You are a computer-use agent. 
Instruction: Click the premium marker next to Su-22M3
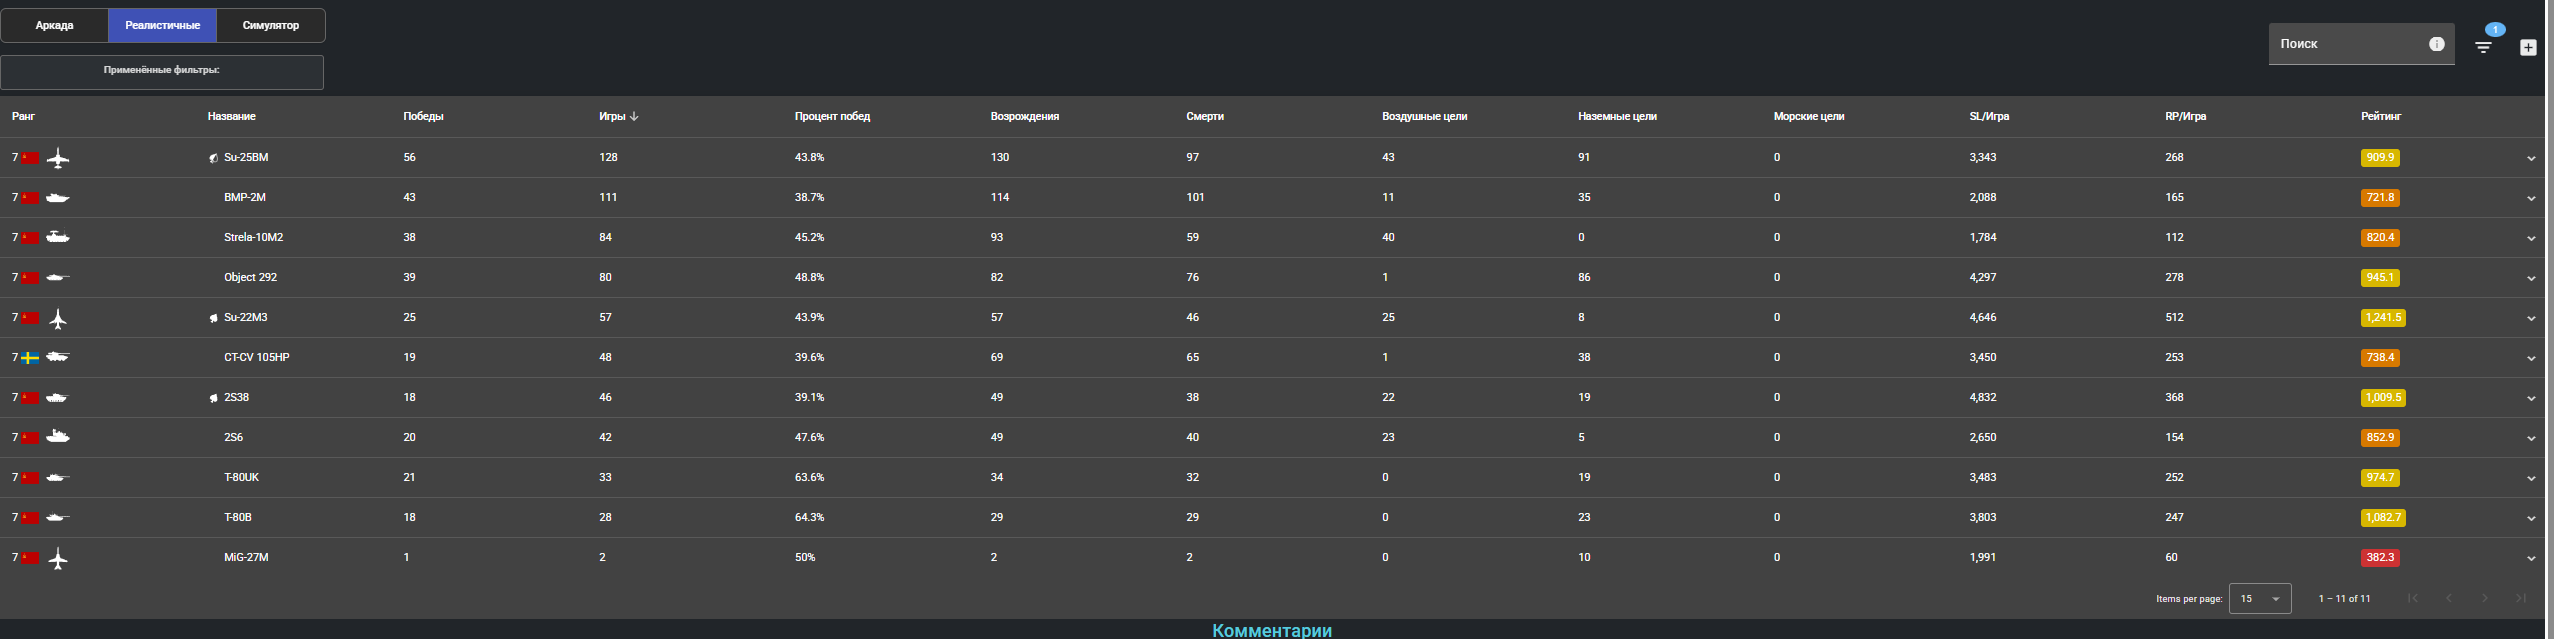point(213,318)
